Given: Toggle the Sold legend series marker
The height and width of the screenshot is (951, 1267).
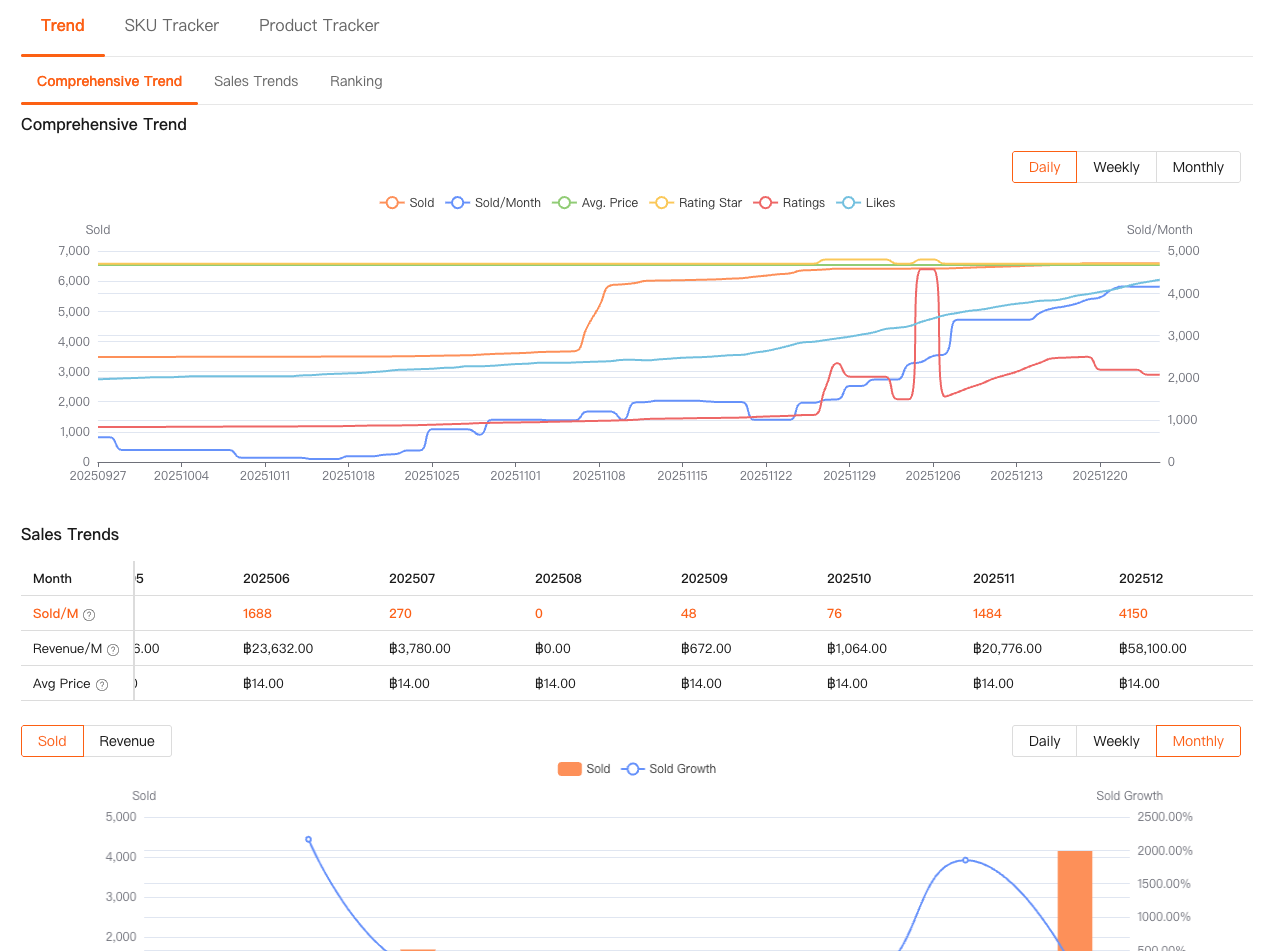Looking at the screenshot, I should coord(392,203).
